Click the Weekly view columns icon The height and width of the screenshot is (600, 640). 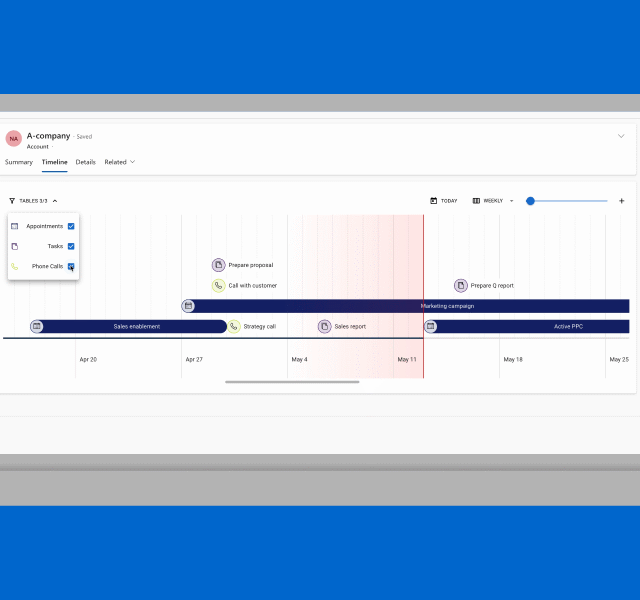point(476,201)
